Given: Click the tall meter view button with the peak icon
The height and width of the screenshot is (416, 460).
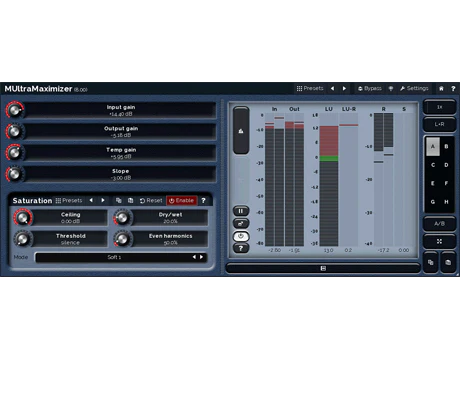Looking at the screenshot, I should tap(241, 130).
